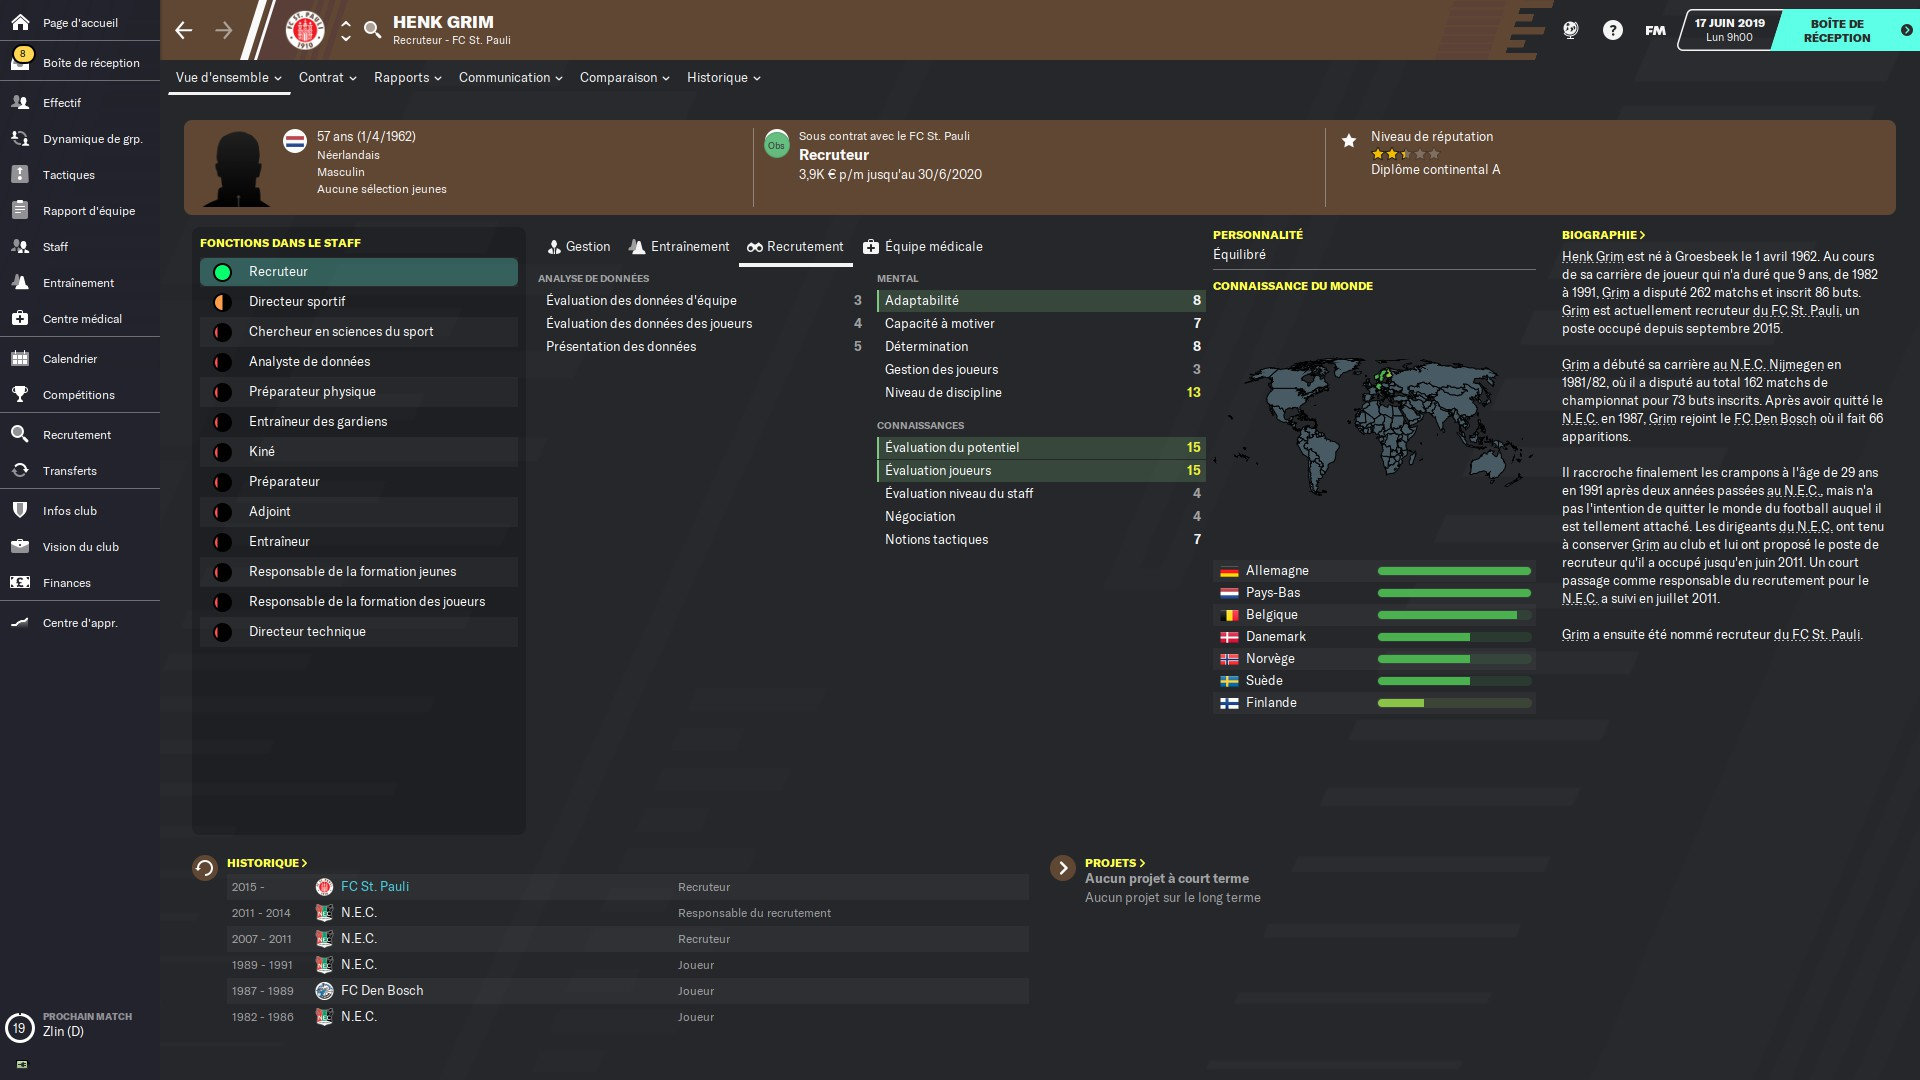Select the Directeur sportif role
The image size is (1920, 1080).
[297, 302]
